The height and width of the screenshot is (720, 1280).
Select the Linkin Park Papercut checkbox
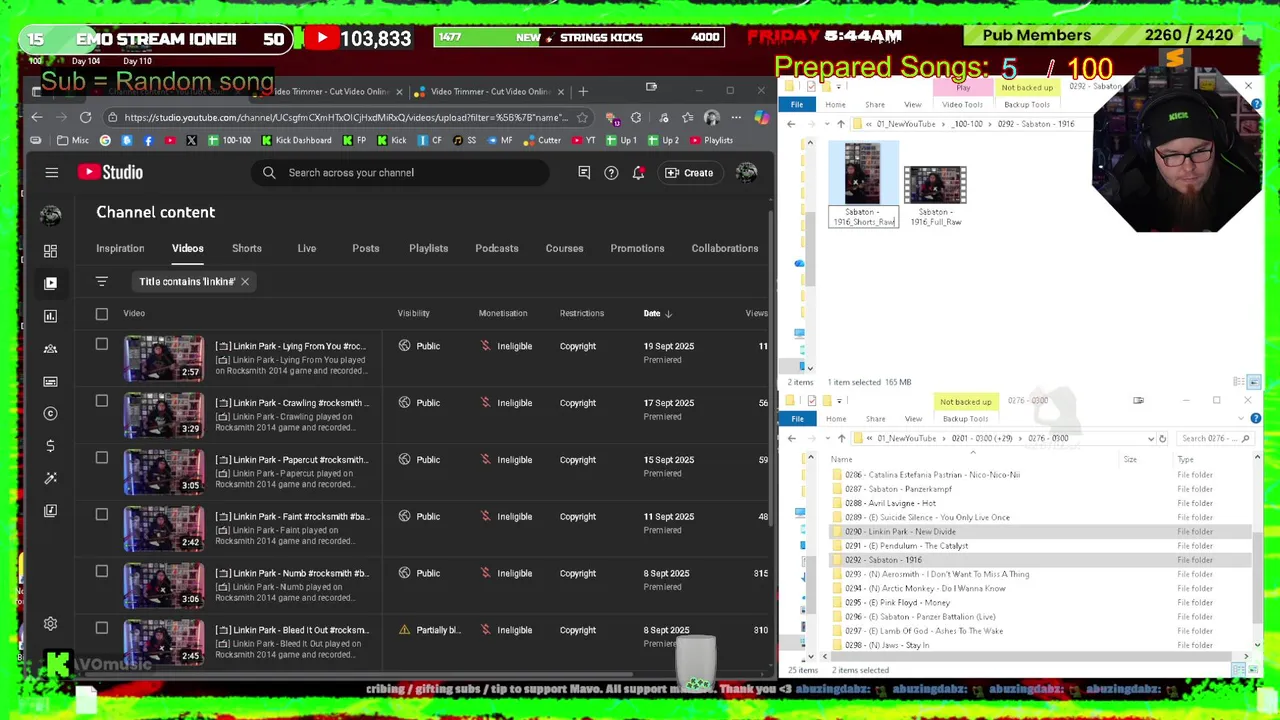pos(101,458)
